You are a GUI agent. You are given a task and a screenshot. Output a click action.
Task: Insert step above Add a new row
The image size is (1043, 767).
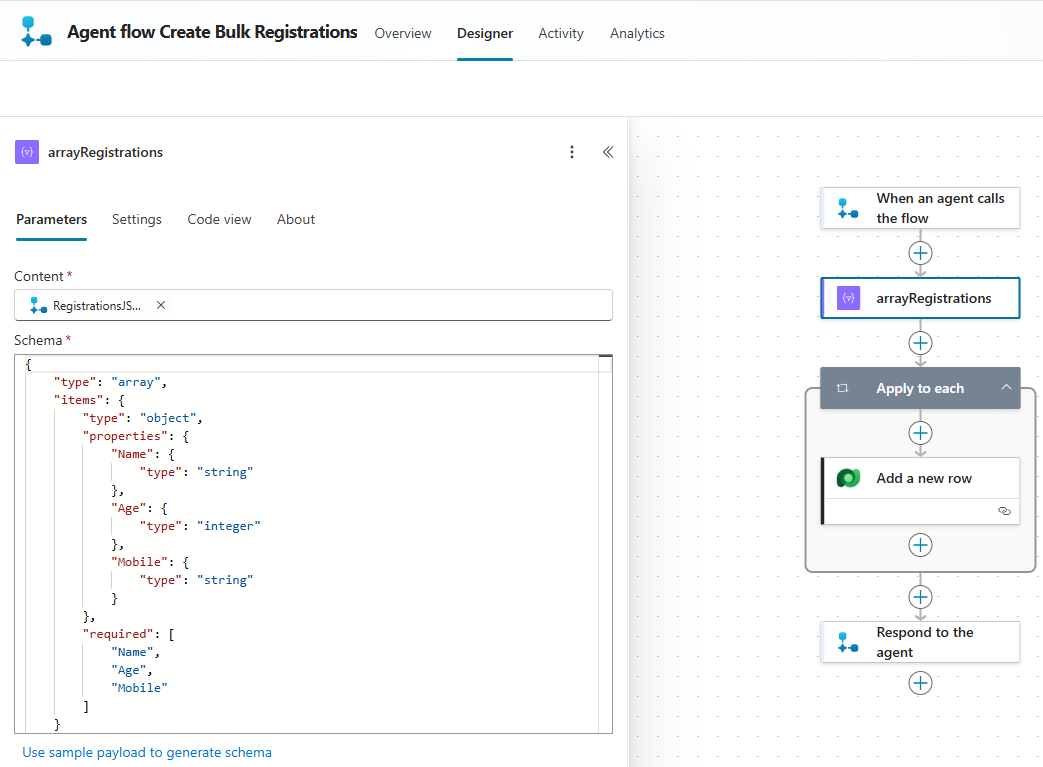coord(920,433)
